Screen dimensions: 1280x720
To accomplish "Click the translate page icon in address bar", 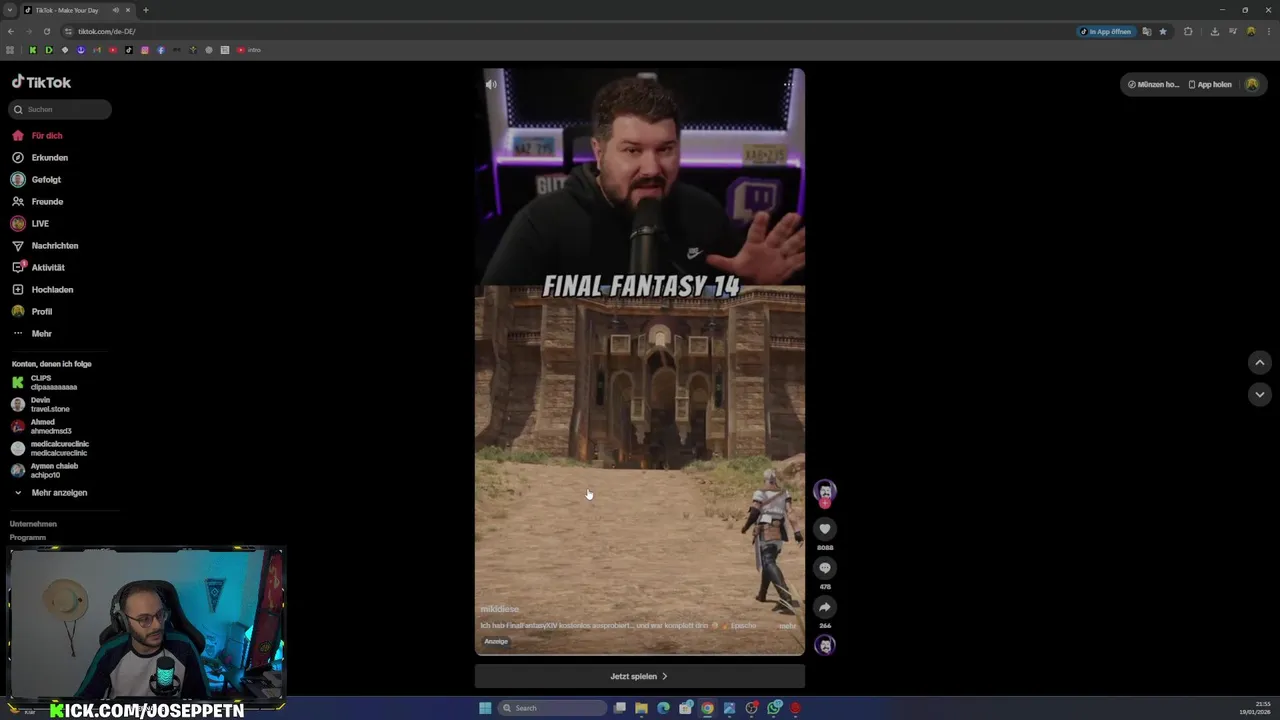I will point(1147,31).
